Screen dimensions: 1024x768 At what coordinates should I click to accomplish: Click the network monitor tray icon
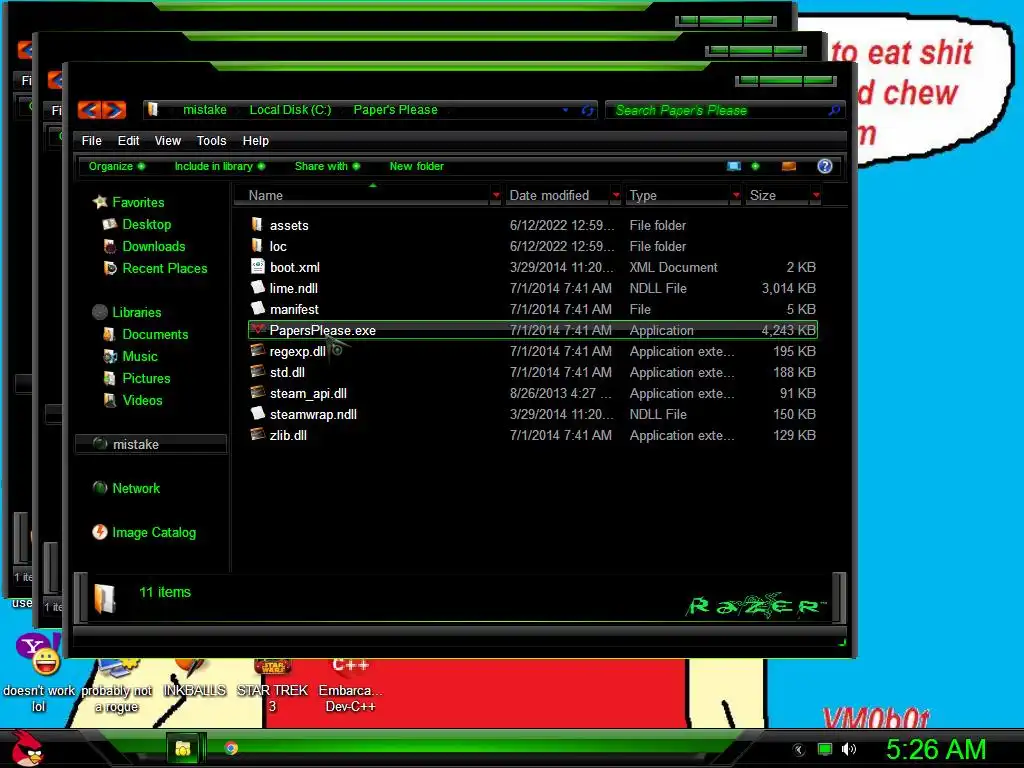(825, 749)
